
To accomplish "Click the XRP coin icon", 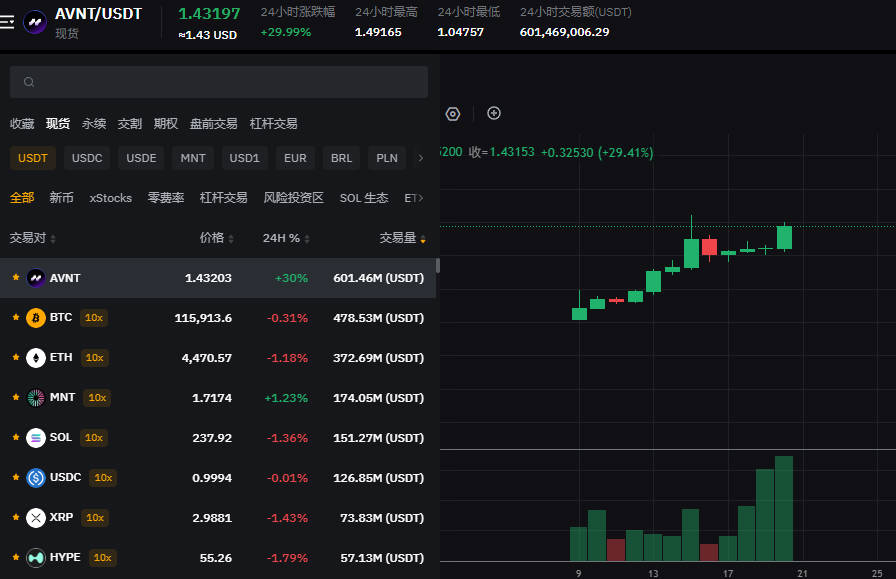I will pyautogui.click(x=36, y=518).
